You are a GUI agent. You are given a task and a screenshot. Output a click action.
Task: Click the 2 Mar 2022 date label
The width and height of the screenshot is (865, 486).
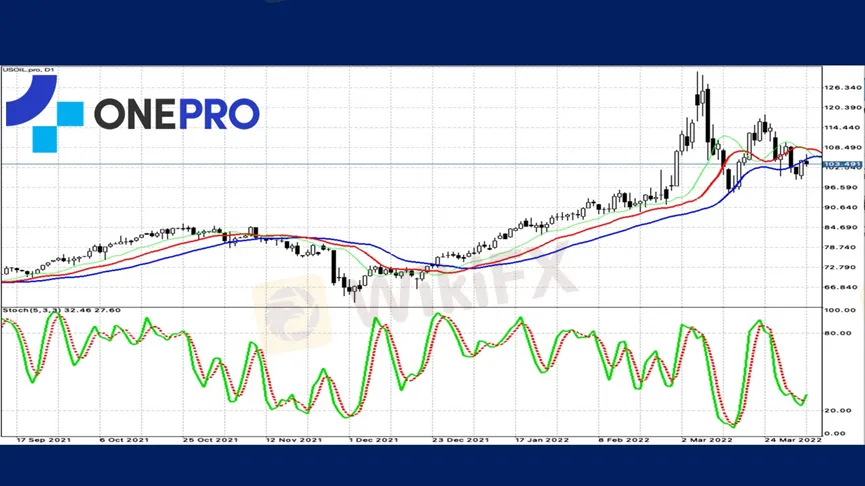pos(707,440)
